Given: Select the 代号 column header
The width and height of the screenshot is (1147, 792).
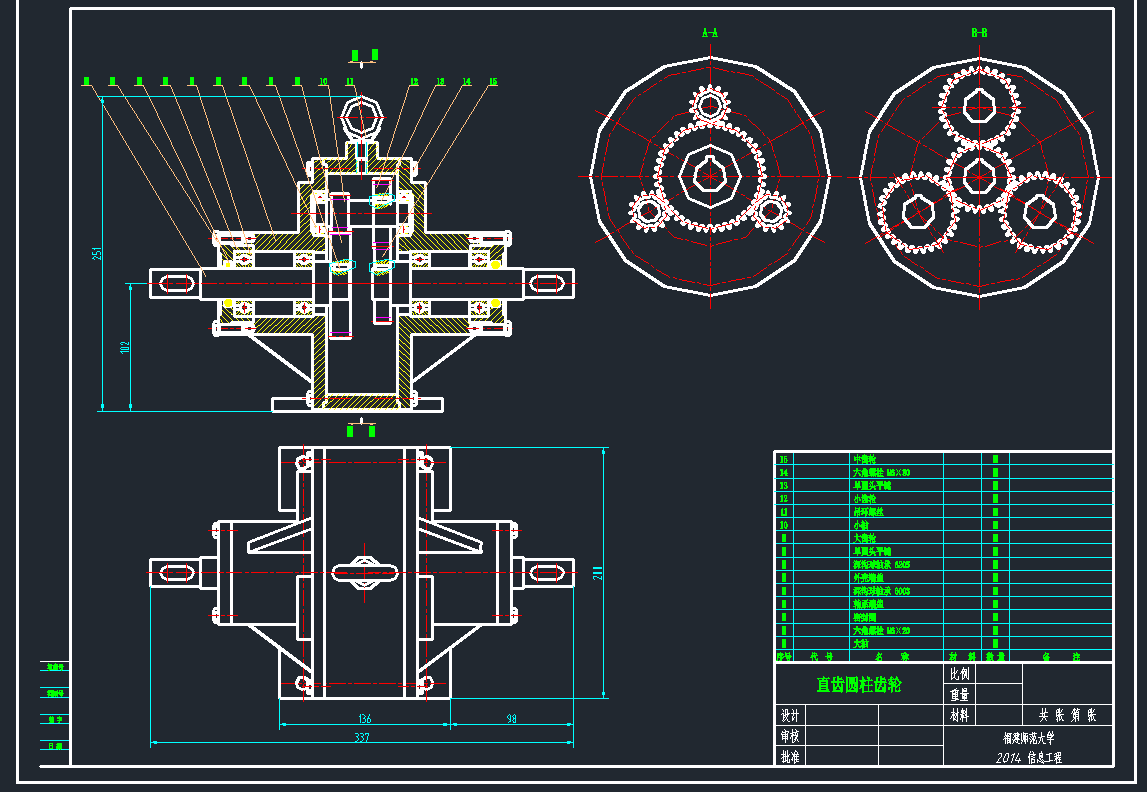Looking at the screenshot, I should tap(821, 657).
